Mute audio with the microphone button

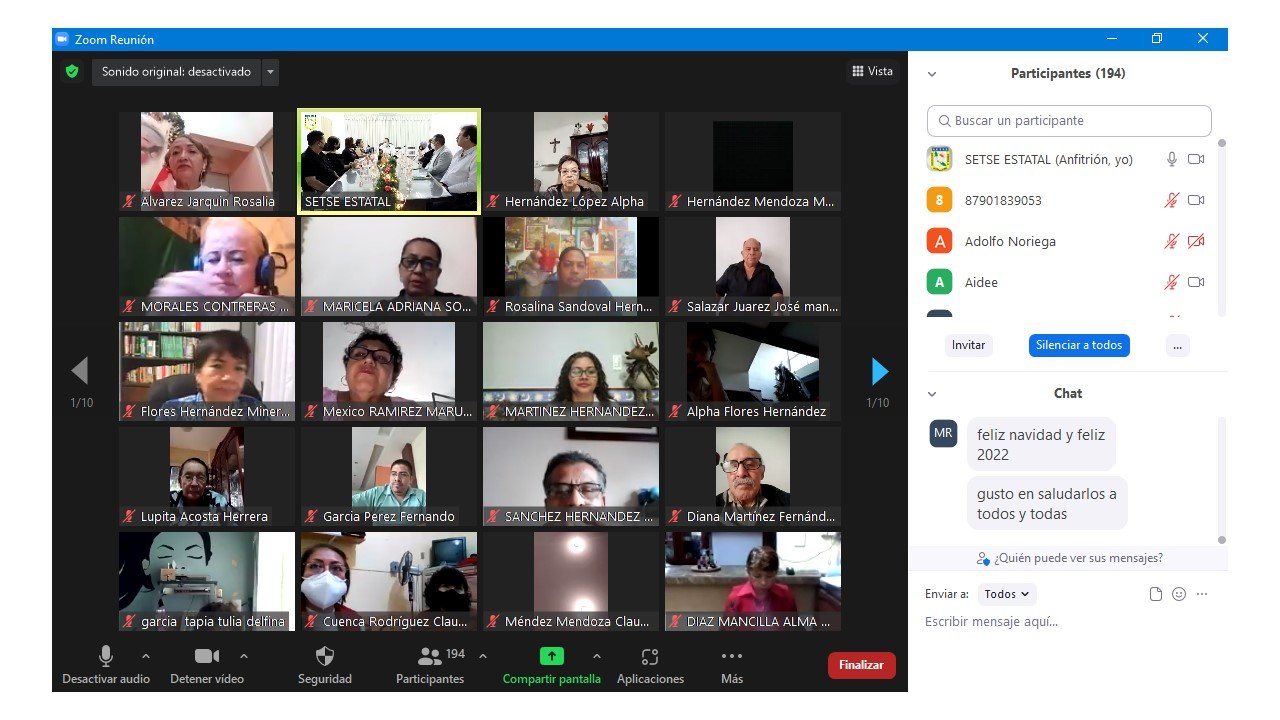pos(105,657)
